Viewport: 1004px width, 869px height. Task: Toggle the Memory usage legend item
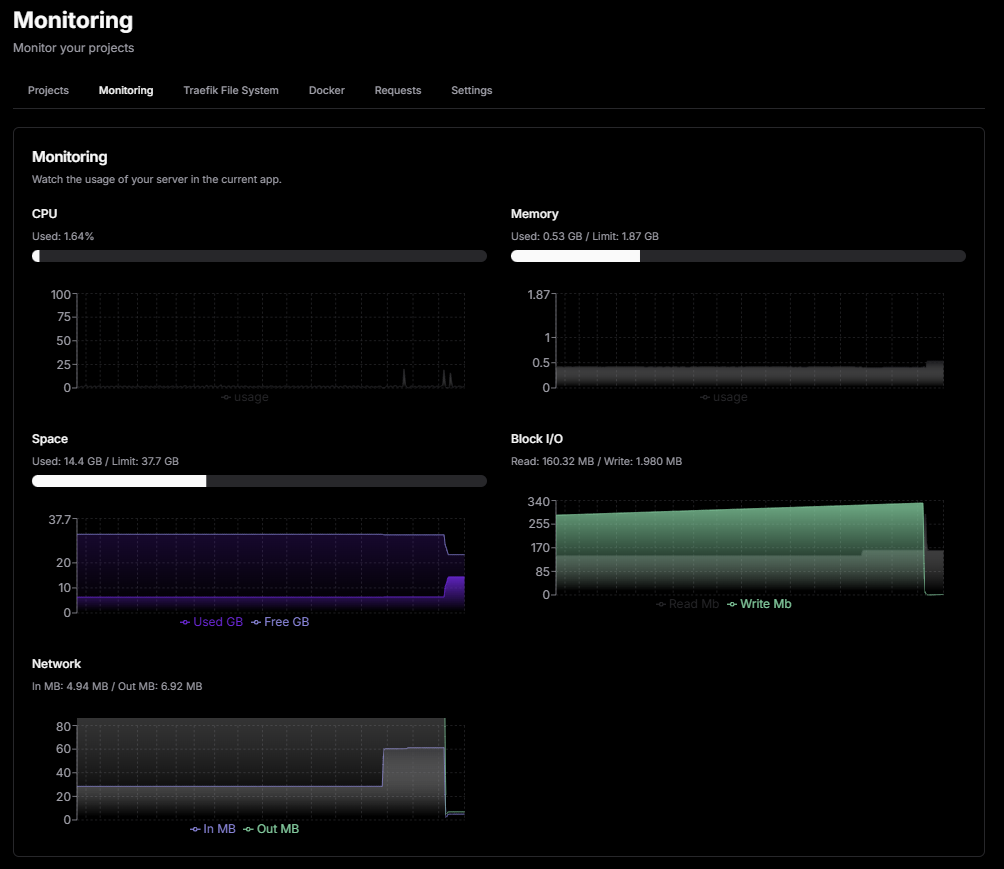[724, 397]
